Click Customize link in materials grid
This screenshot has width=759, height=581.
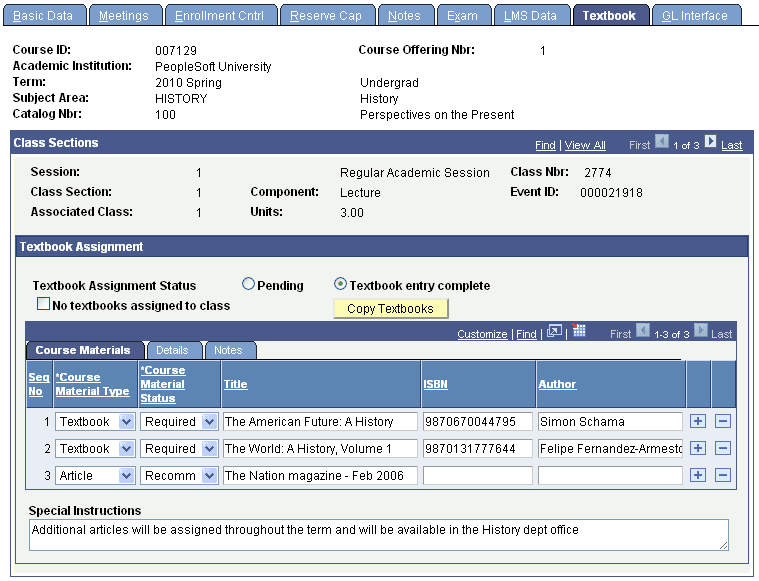(482, 334)
